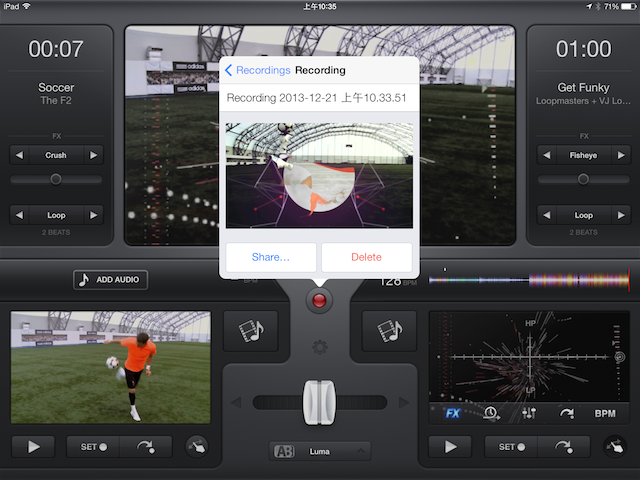Play the left deck Soccer video

34,447
